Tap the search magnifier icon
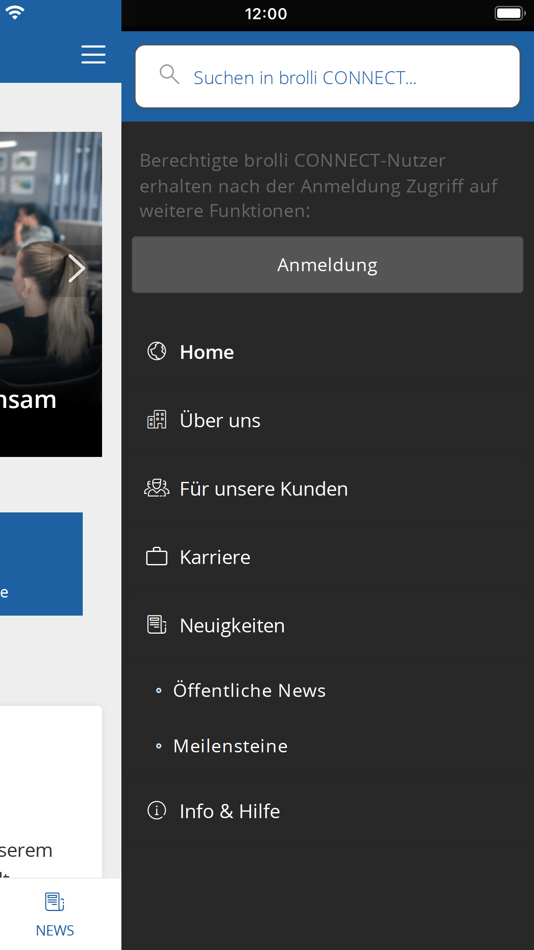Viewport: 534px width, 950px height. point(169,75)
